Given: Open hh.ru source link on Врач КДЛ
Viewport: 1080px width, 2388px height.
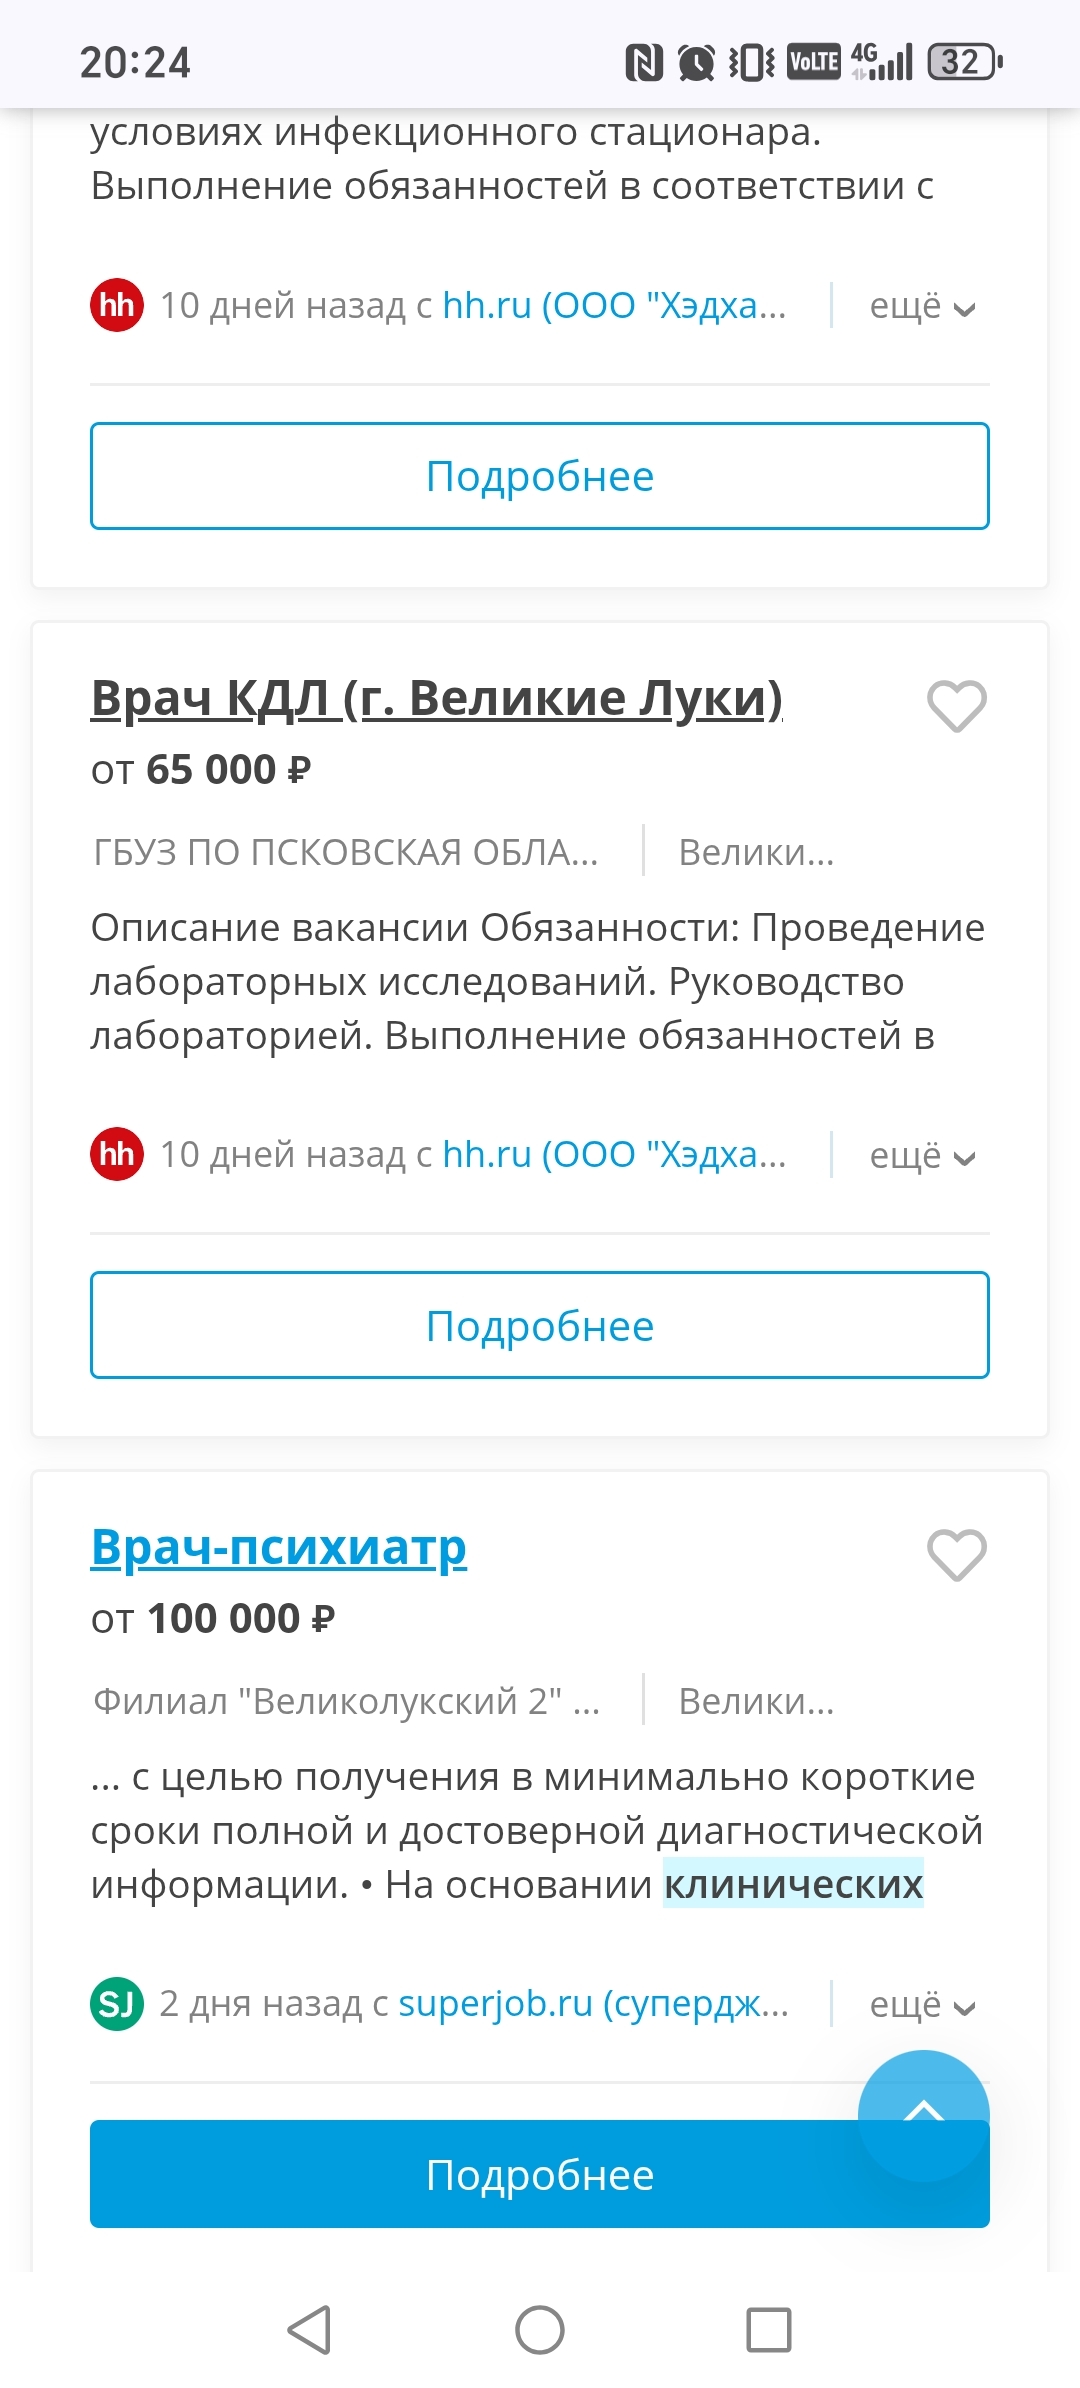Looking at the screenshot, I should 614,1154.
